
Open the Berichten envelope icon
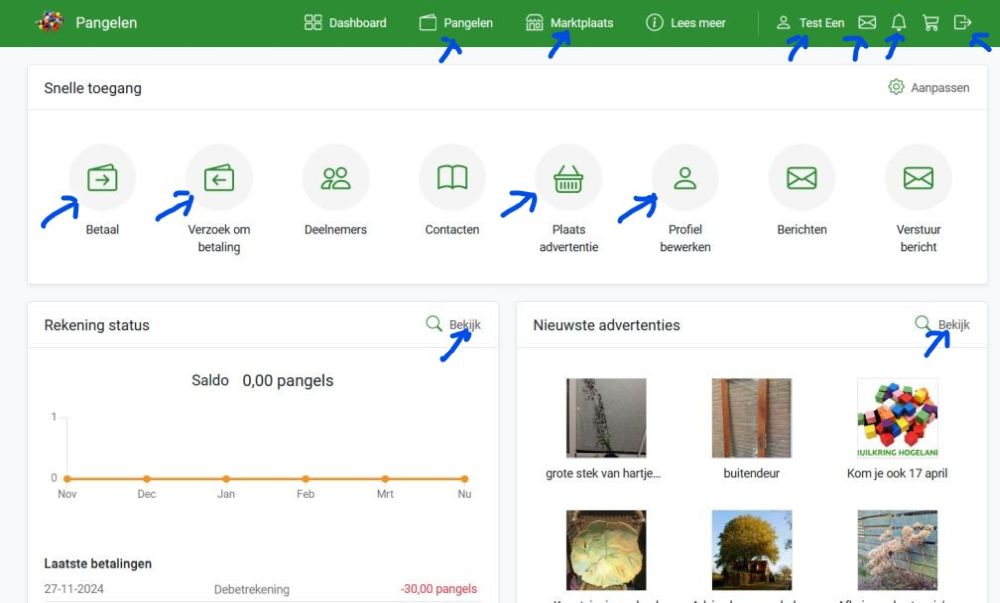click(x=802, y=178)
